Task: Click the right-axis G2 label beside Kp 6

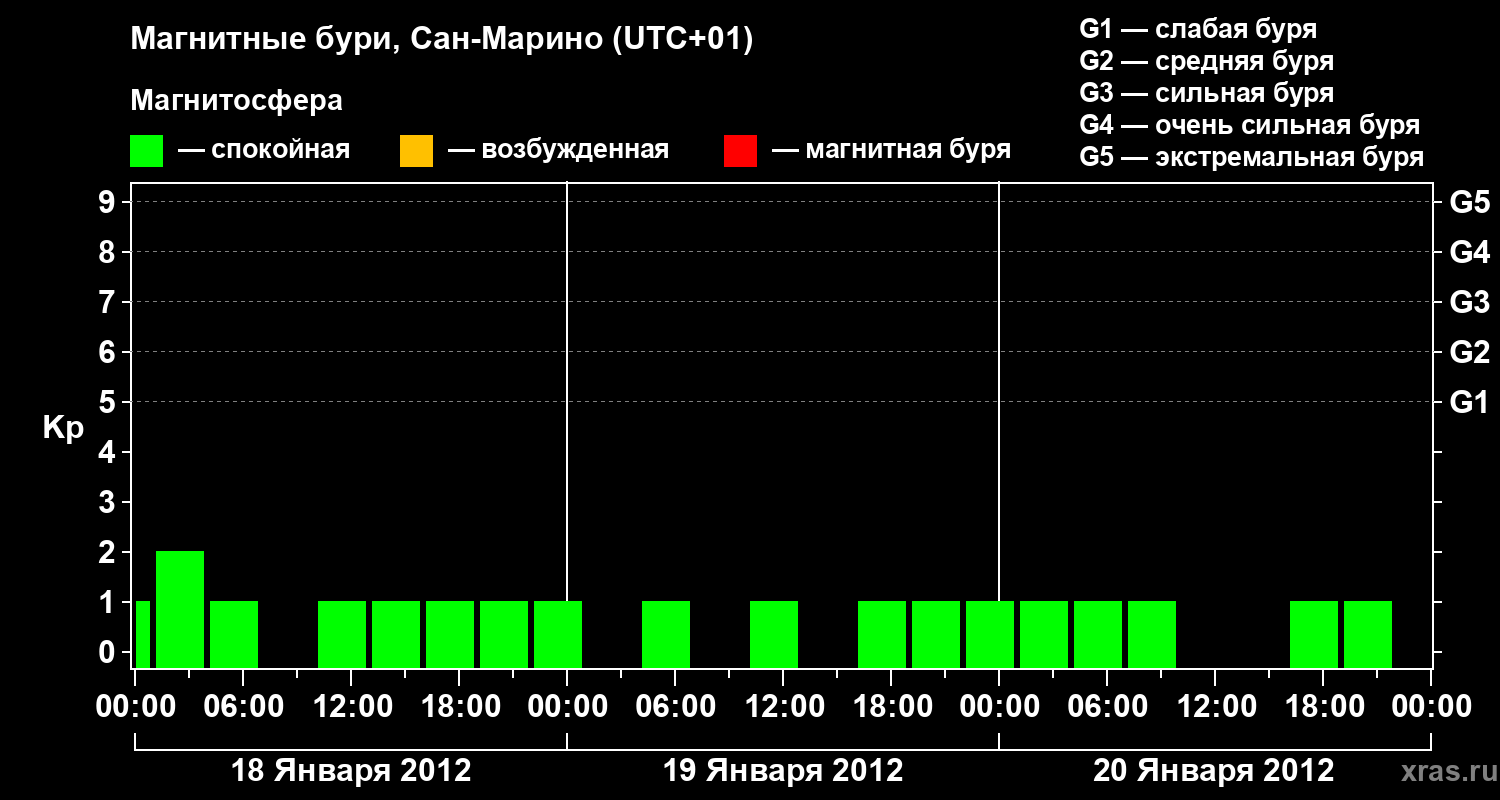Action: [x=1469, y=352]
